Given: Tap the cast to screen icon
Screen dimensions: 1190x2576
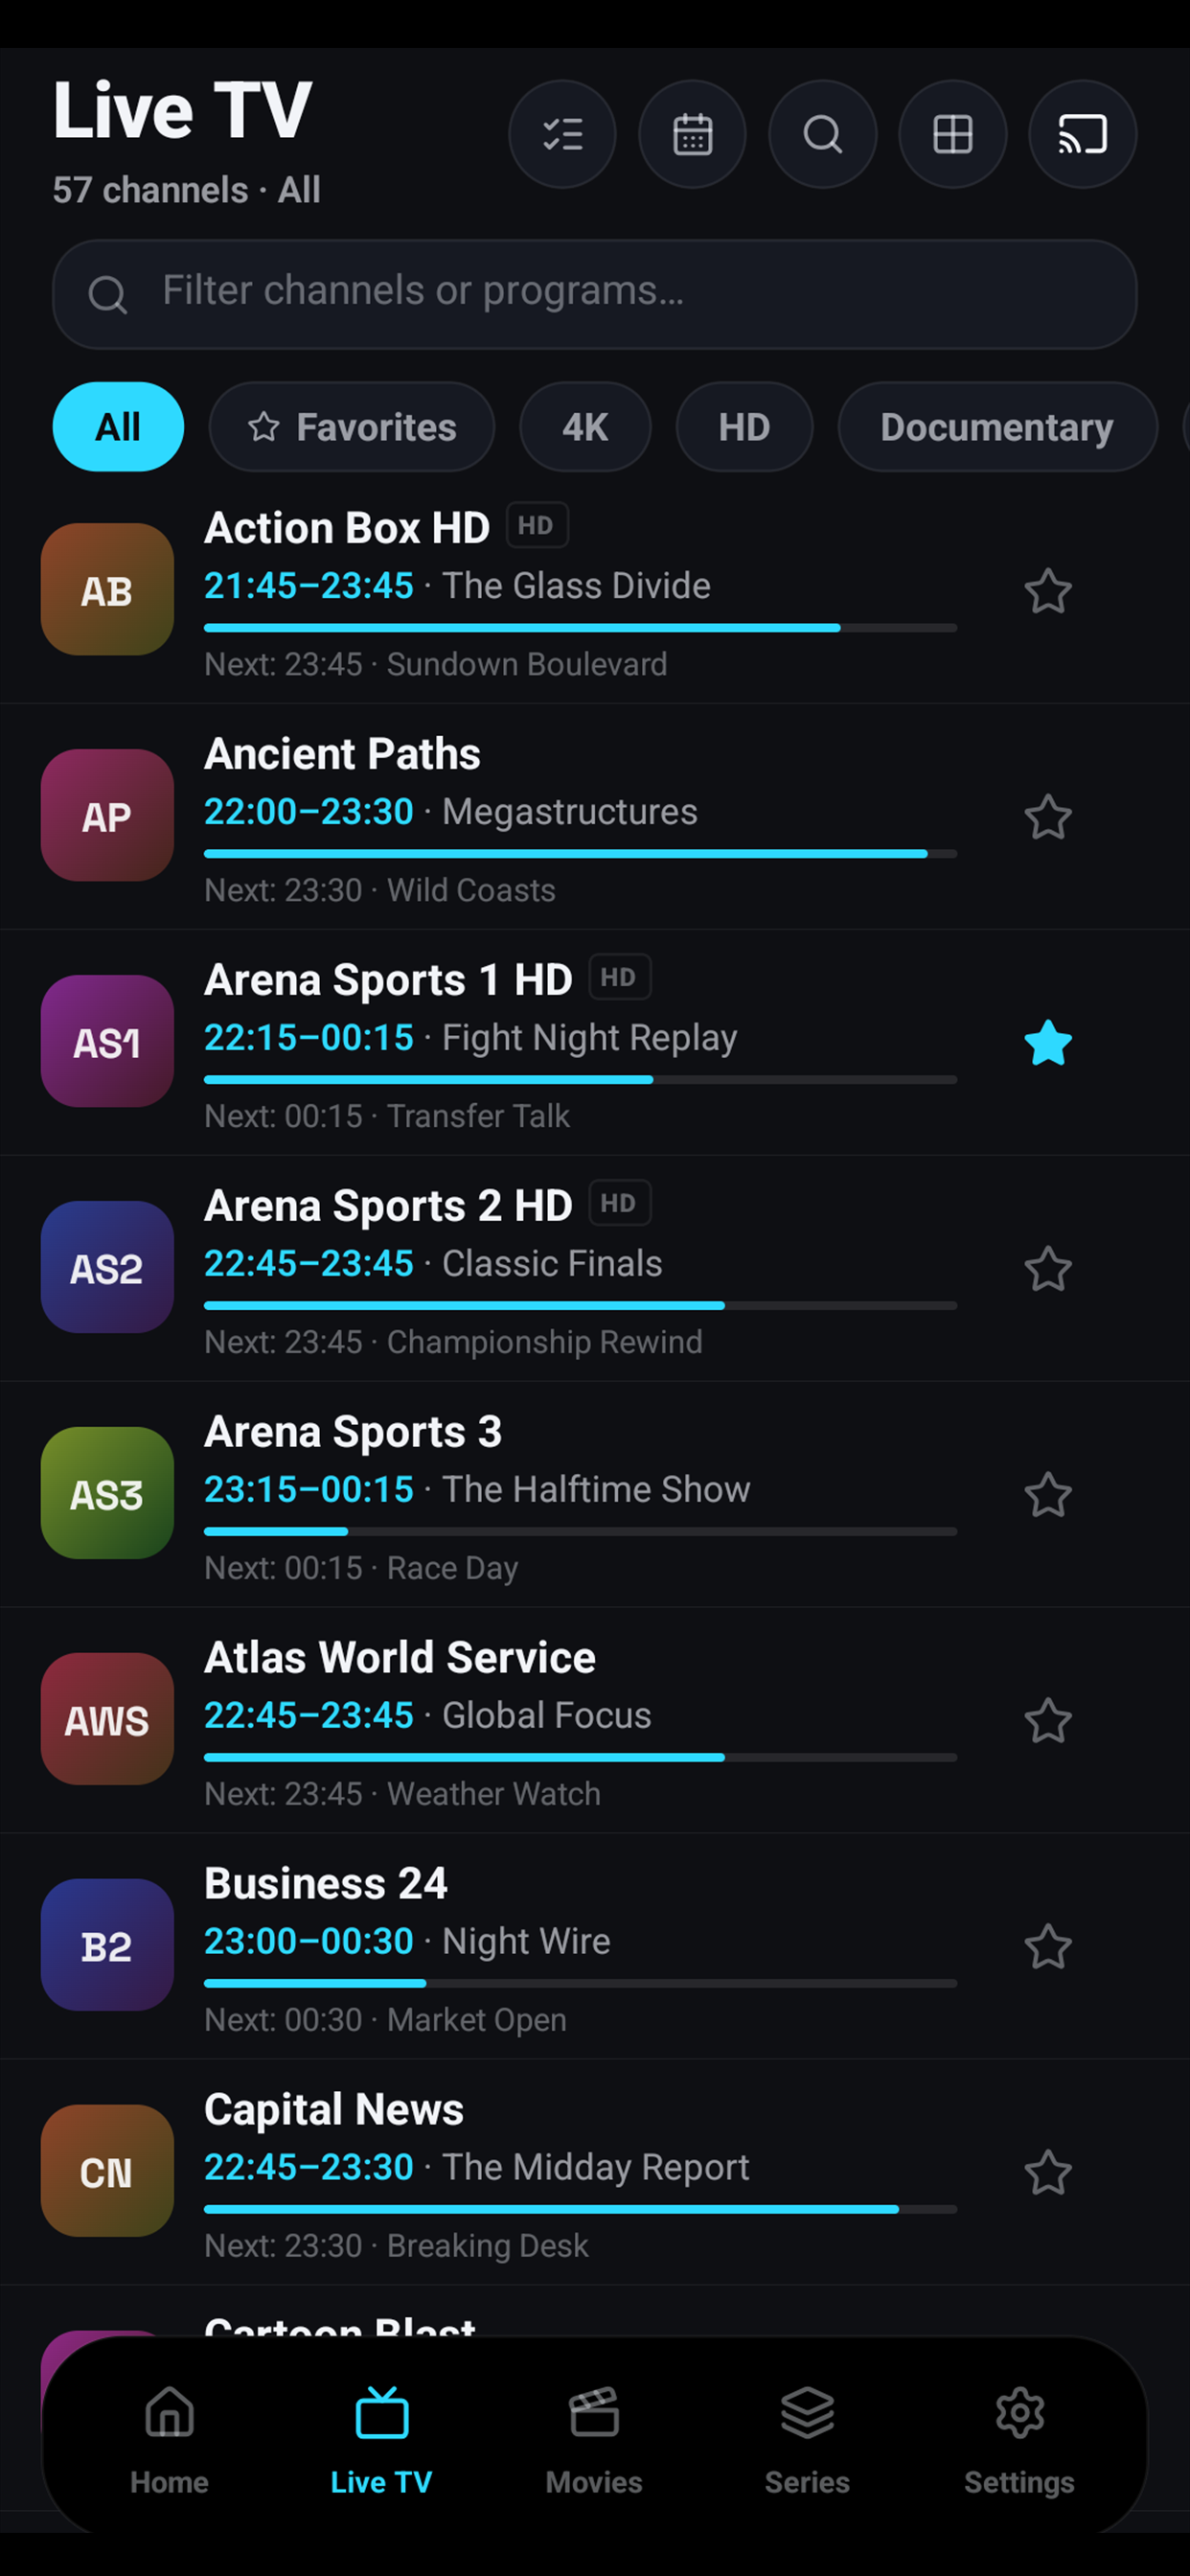Looking at the screenshot, I should pos(1082,134).
